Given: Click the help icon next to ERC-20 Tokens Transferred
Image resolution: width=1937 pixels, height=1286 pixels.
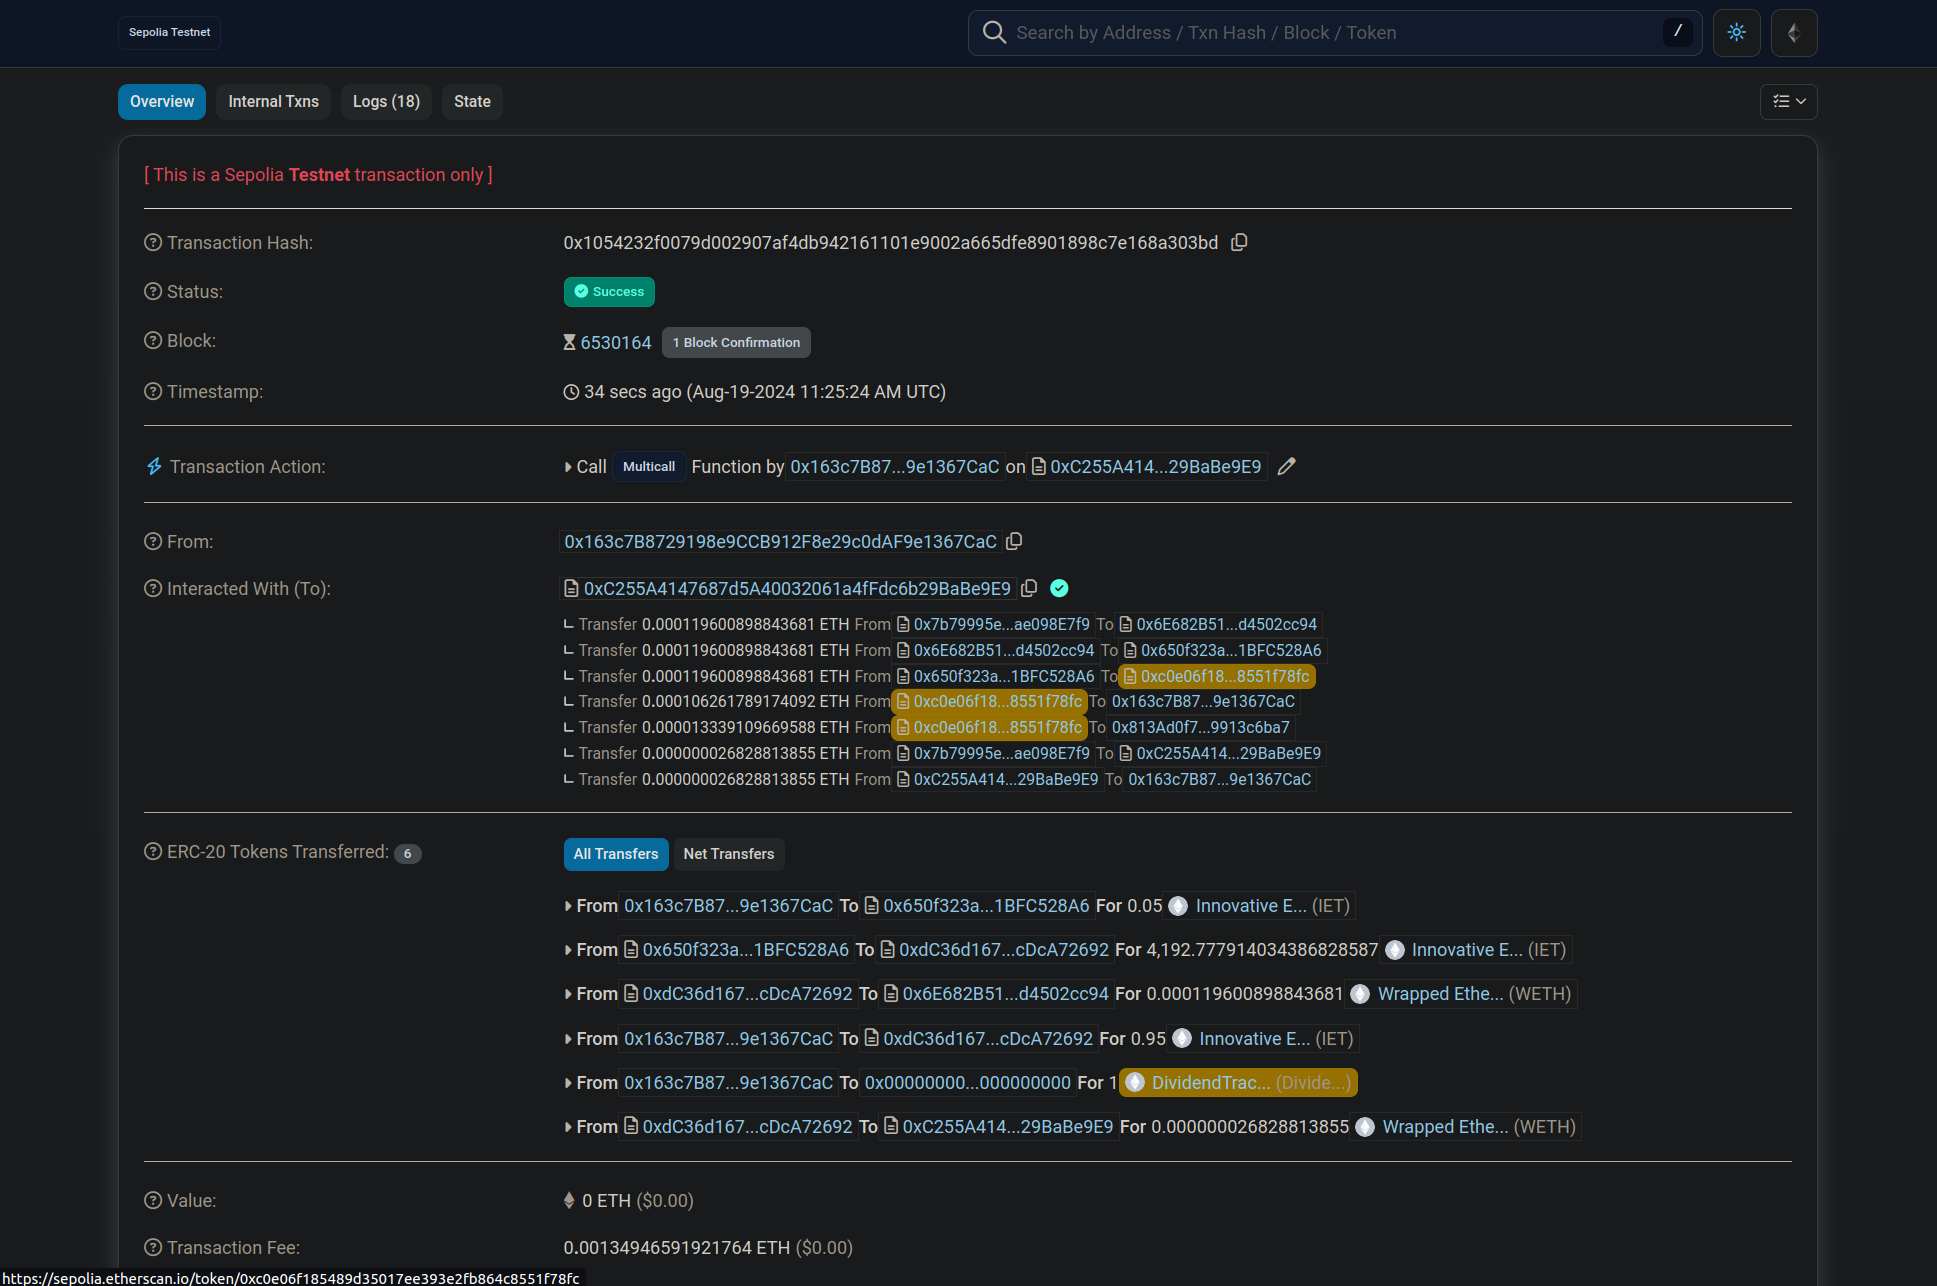Looking at the screenshot, I should point(153,851).
